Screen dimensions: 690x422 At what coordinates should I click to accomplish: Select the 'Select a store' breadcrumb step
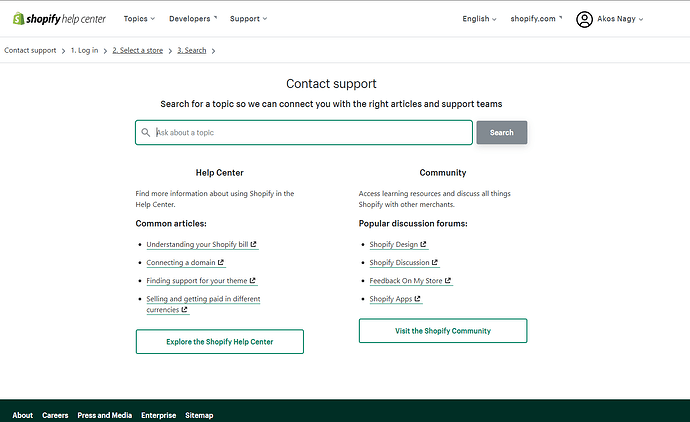139,50
